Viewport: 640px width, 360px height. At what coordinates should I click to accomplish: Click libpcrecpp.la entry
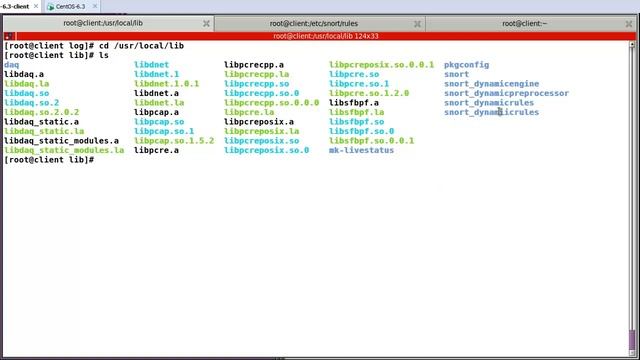pyautogui.click(x=256, y=74)
